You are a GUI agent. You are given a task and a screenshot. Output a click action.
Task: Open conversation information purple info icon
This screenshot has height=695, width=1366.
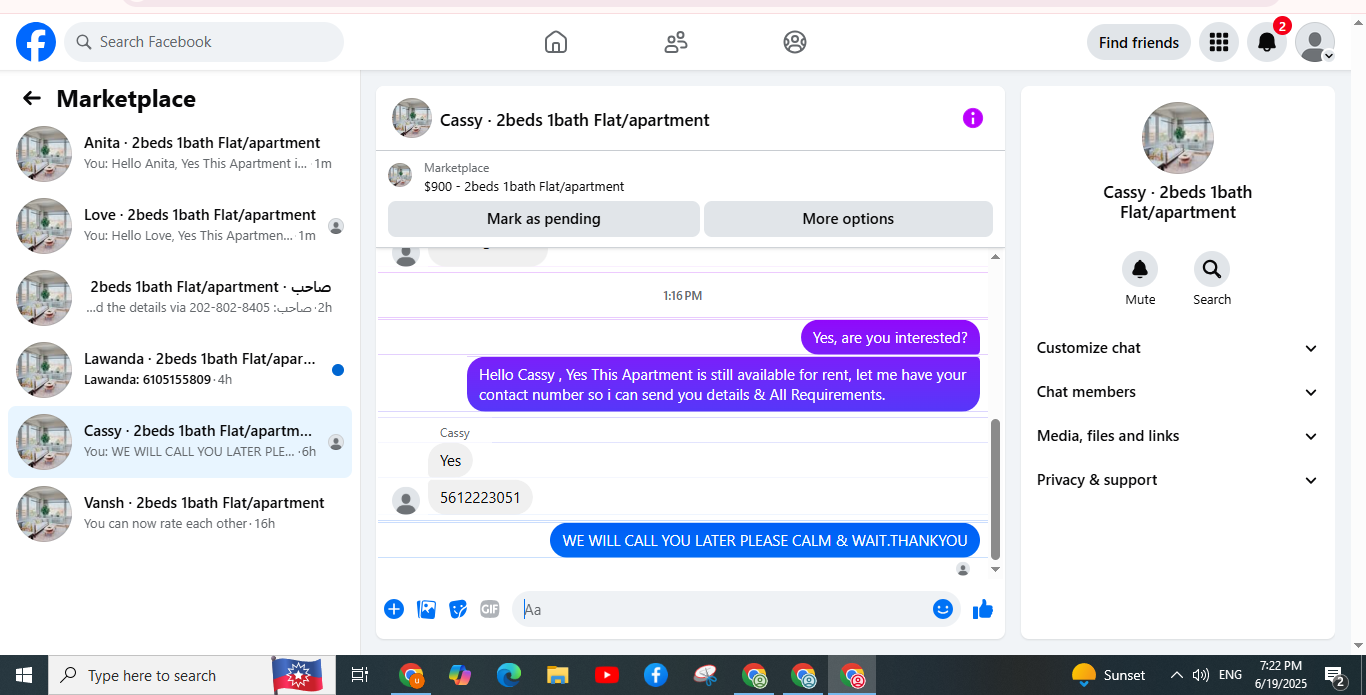(973, 118)
